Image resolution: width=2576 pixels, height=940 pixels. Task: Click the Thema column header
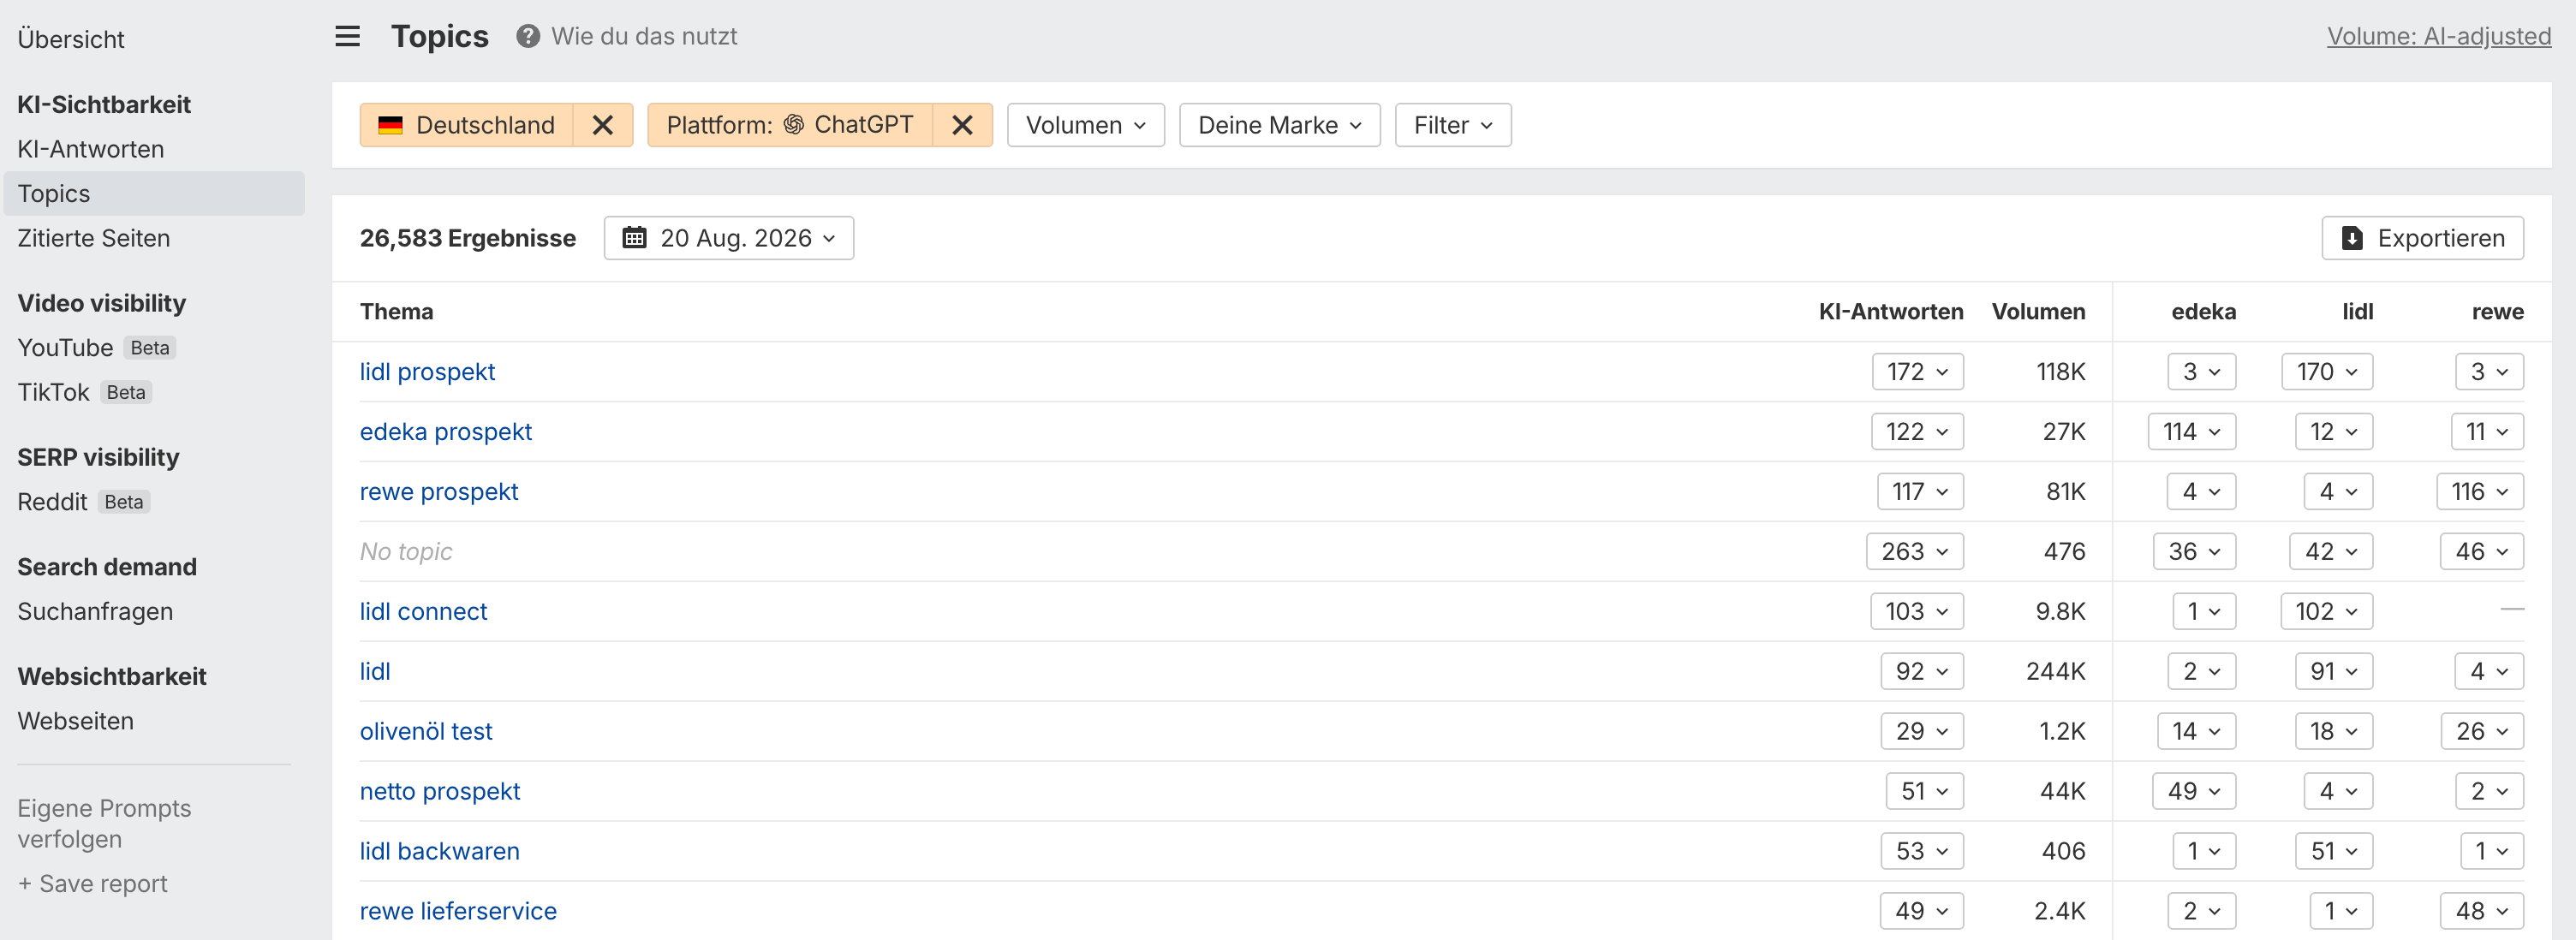coord(396,312)
